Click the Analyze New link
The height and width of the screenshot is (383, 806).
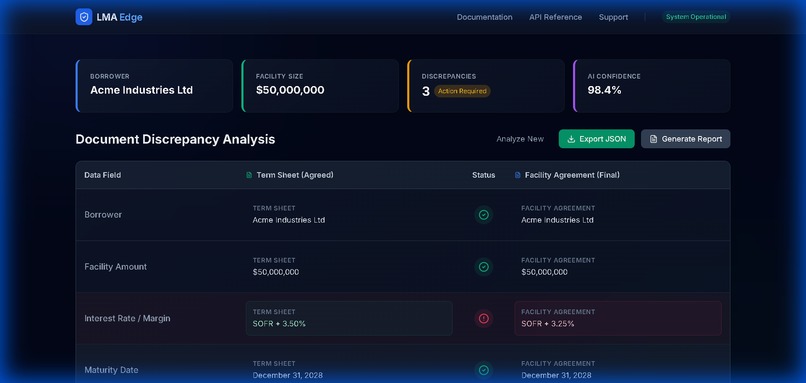pos(520,139)
